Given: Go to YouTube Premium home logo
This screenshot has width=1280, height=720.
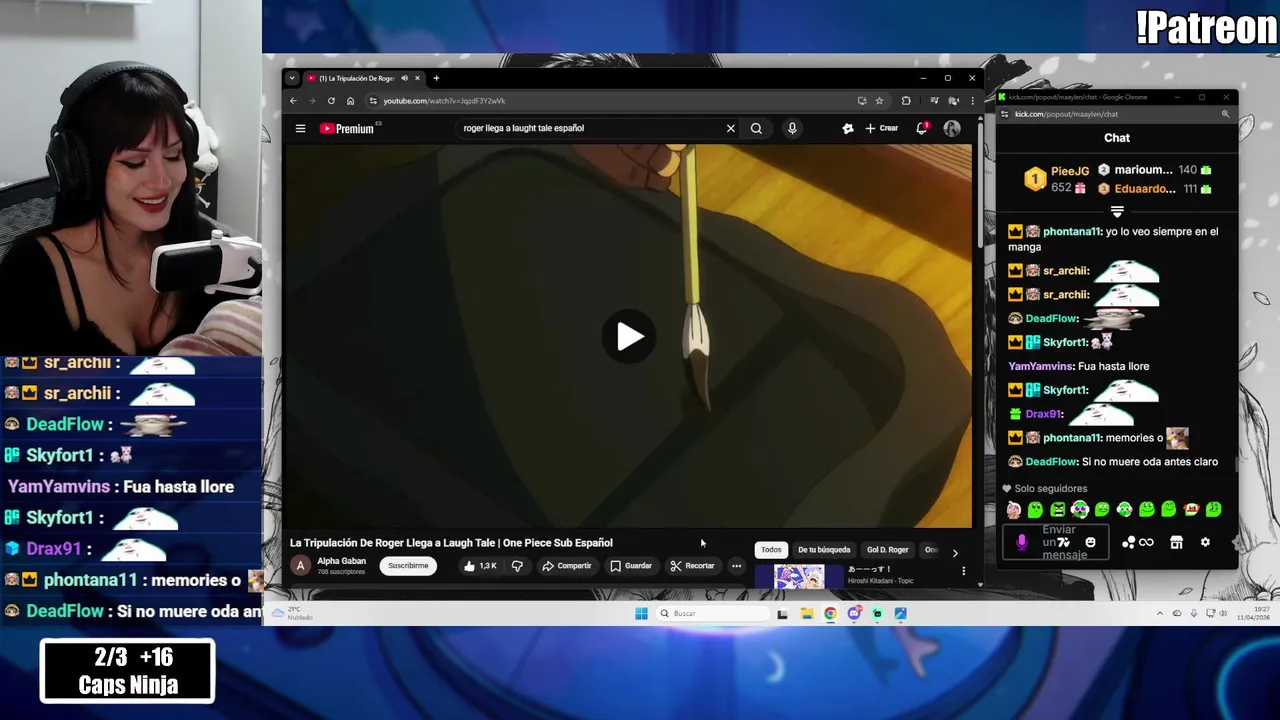Looking at the screenshot, I should point(347,128).
